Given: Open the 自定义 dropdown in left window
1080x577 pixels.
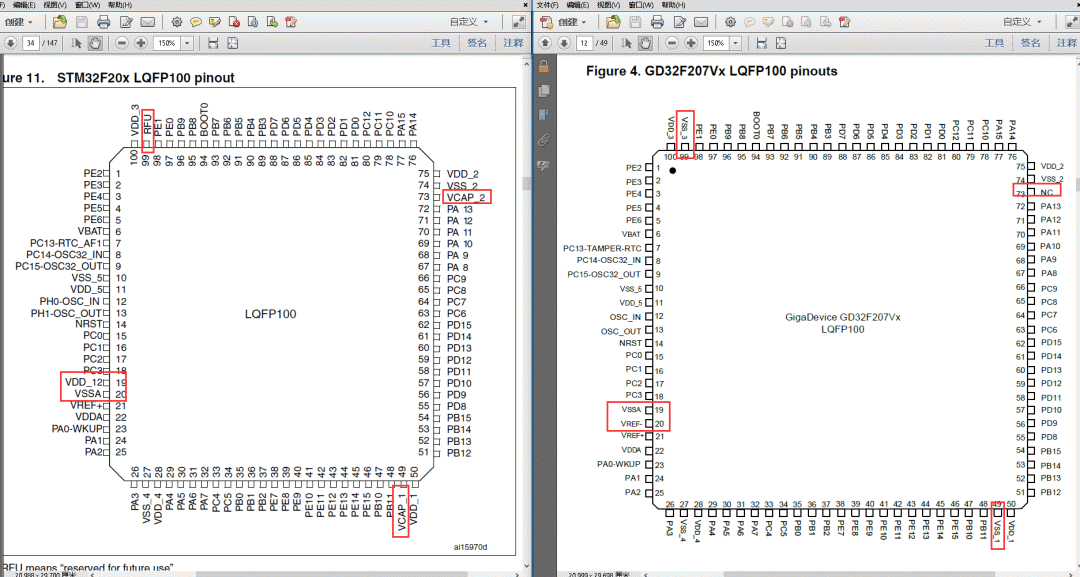Looking at the screenshot, I should [470, 22].
